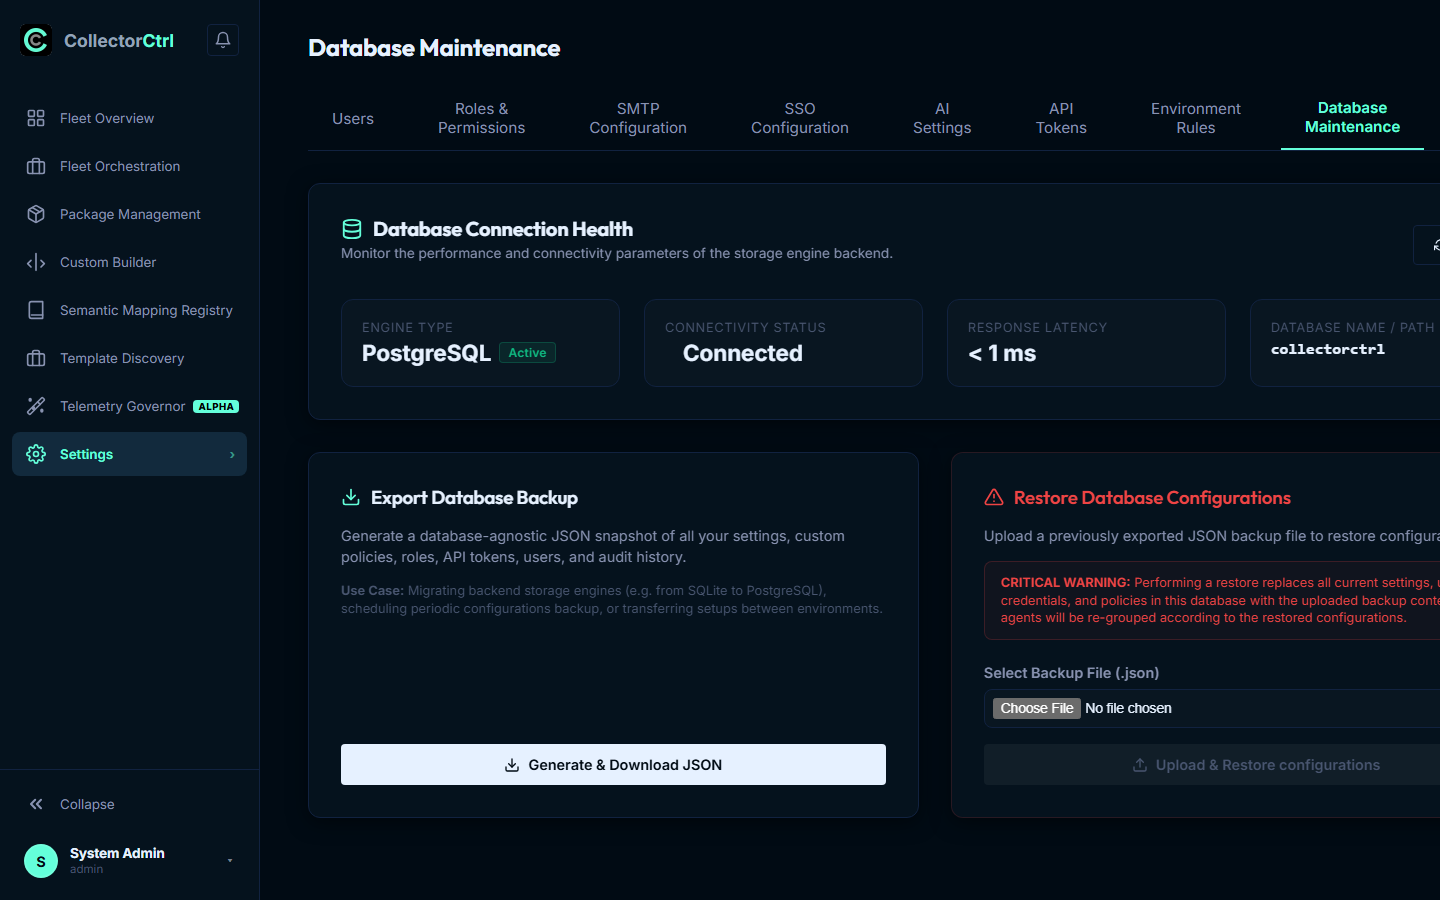Open the Roles & Permissions tab
1440x900 pixels.
[481, 118]
